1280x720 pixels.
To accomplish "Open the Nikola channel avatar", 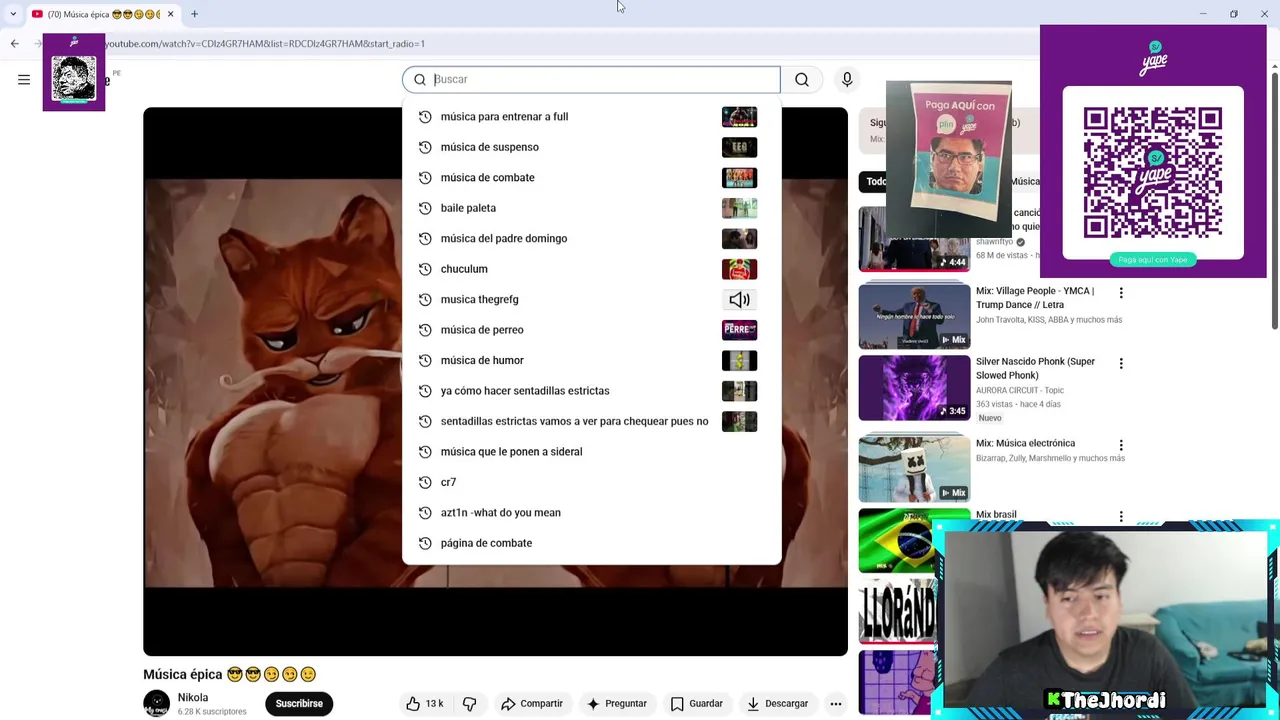I will (x=157, y=704).
